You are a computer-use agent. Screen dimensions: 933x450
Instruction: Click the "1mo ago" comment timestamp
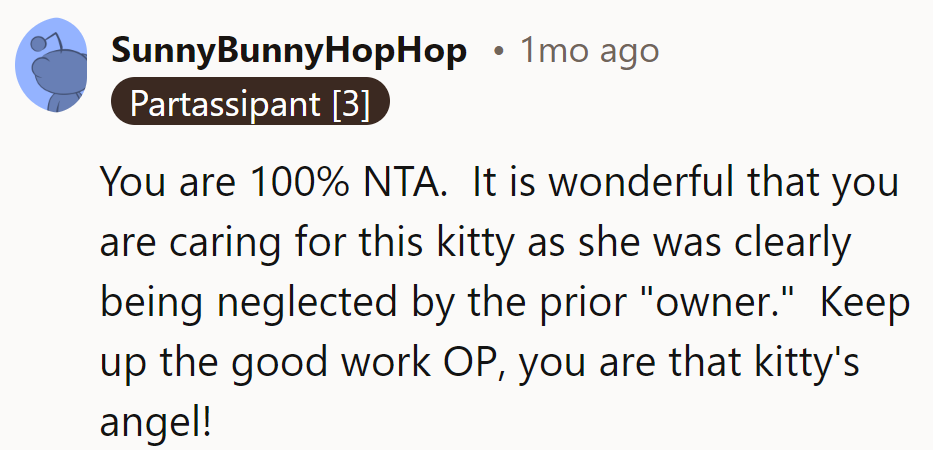pos(589,51)
